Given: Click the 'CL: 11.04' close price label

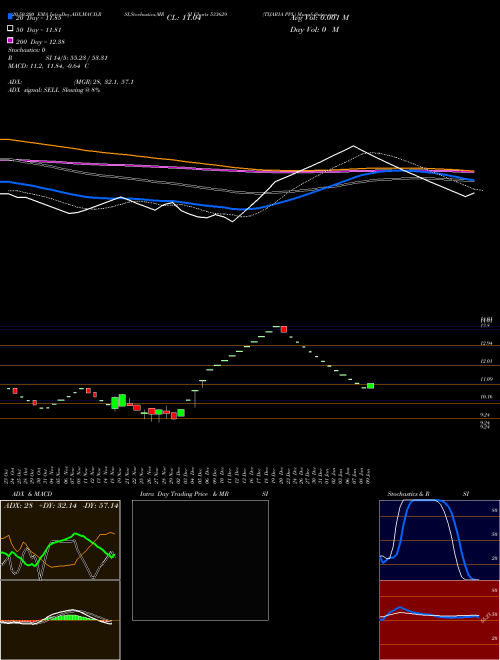Looking at the screenshot, I should point(184,18).
